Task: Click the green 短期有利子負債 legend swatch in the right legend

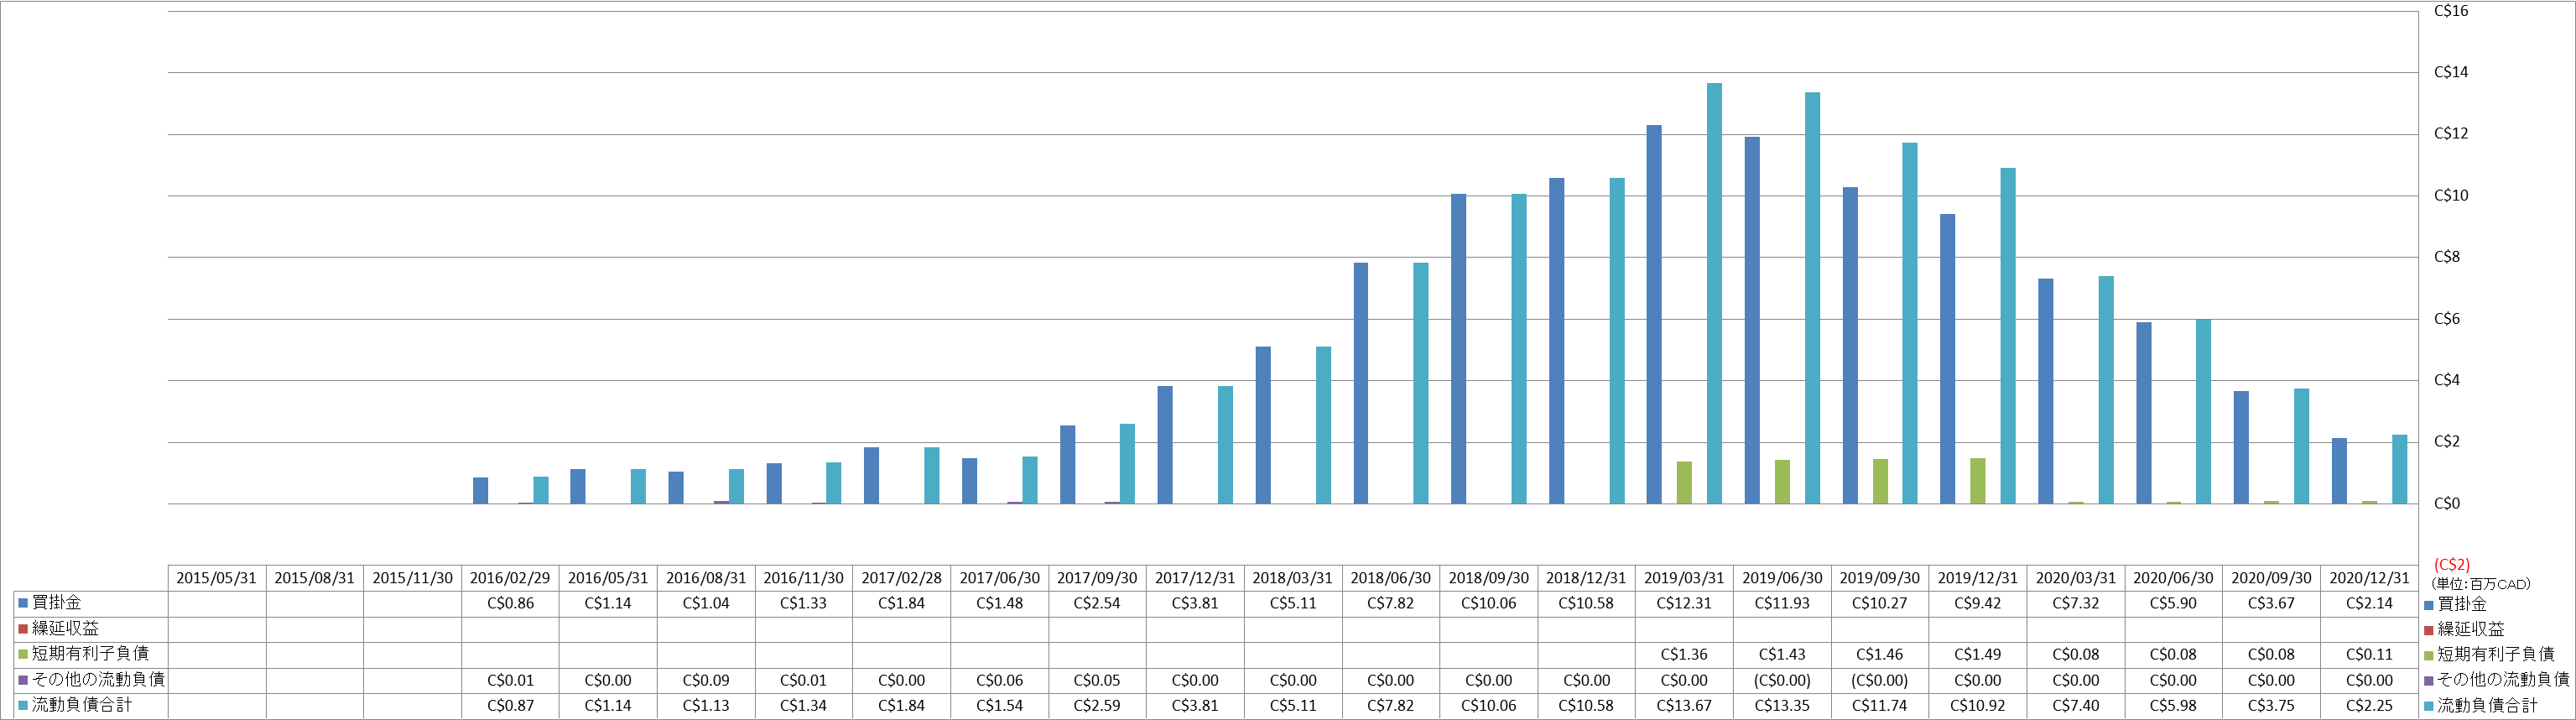Action: 2429,656
